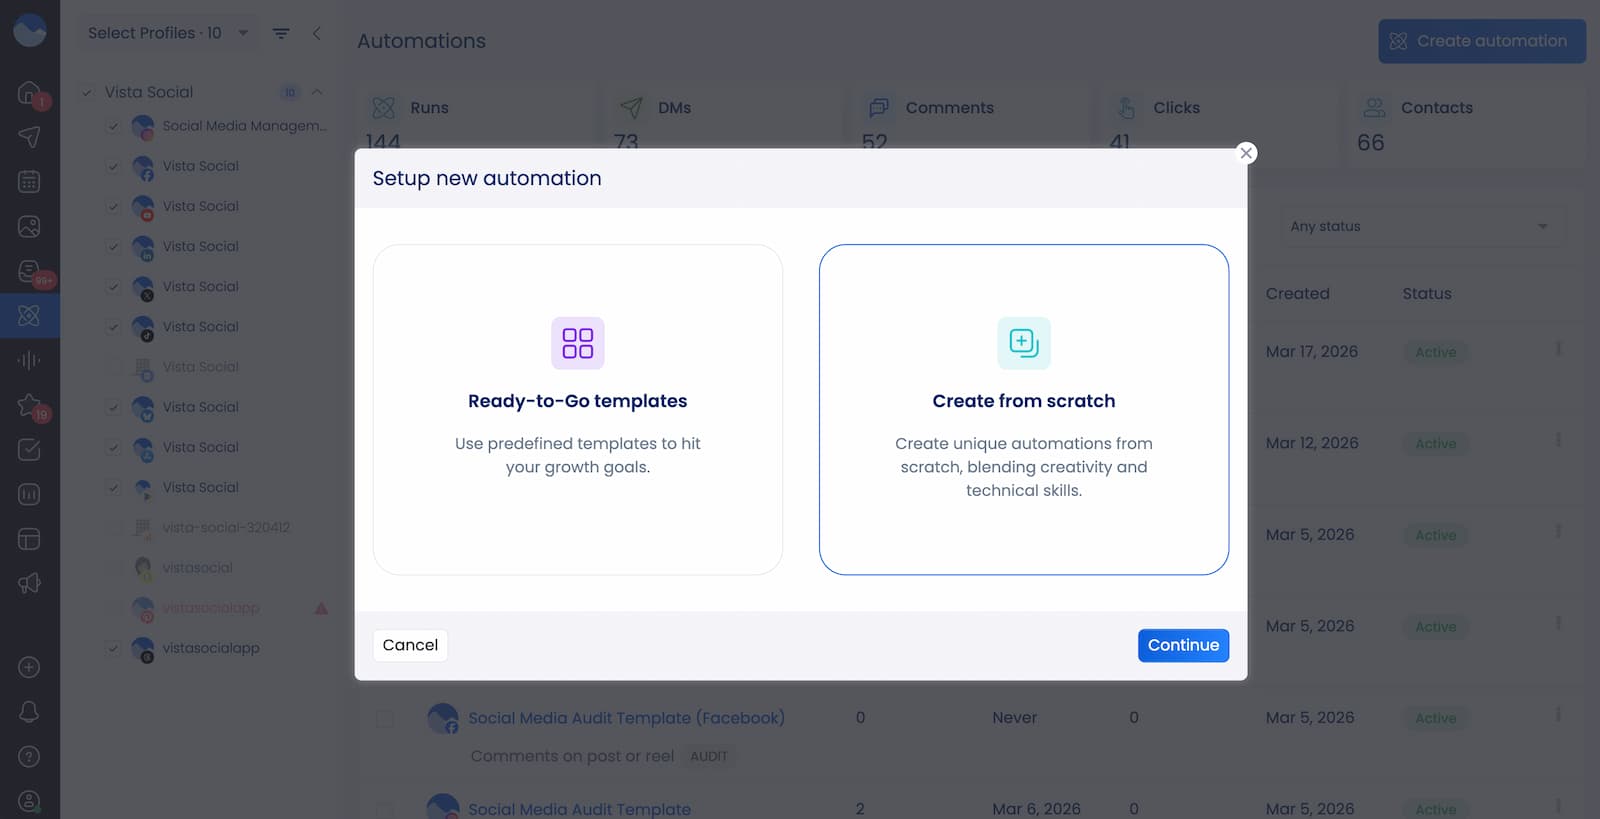Open kebab menu for Mar 17, 2026 row
The image size is (1600, 819).
1558,349
